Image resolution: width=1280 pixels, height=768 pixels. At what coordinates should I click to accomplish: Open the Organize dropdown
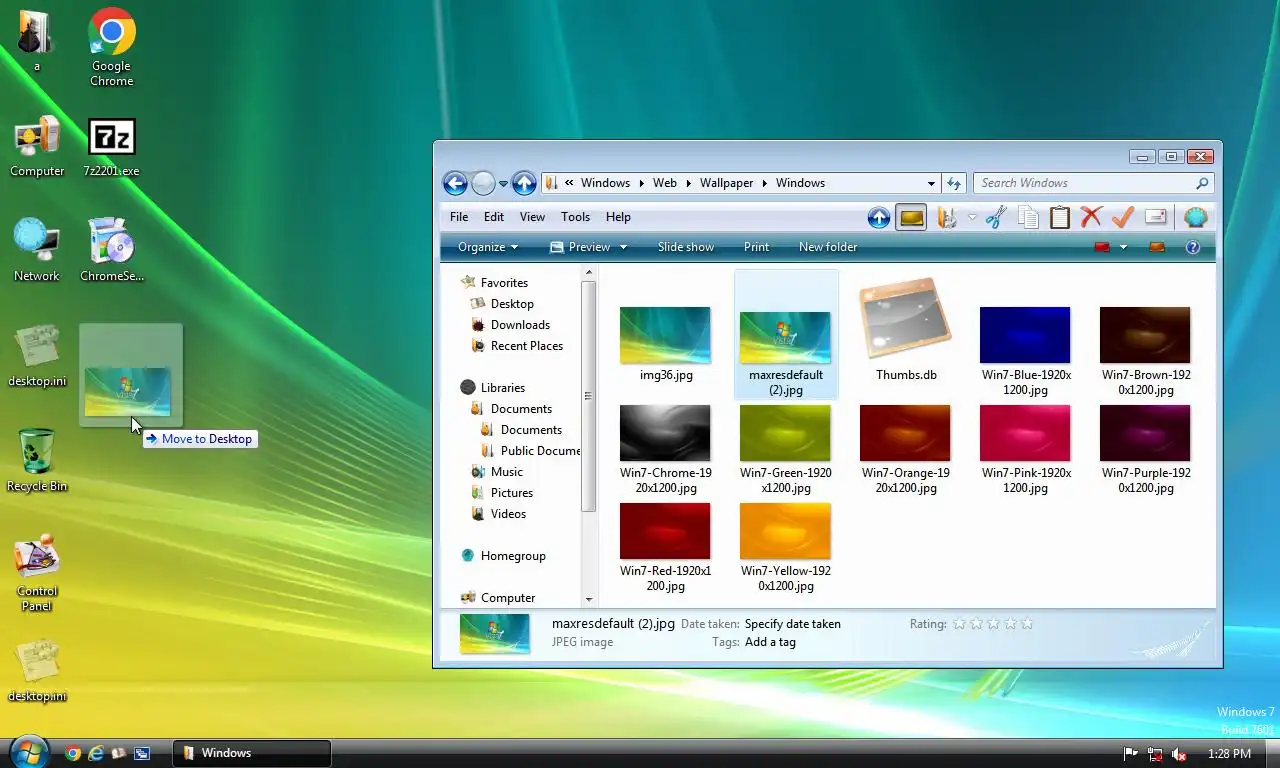[x=488, y=247]
